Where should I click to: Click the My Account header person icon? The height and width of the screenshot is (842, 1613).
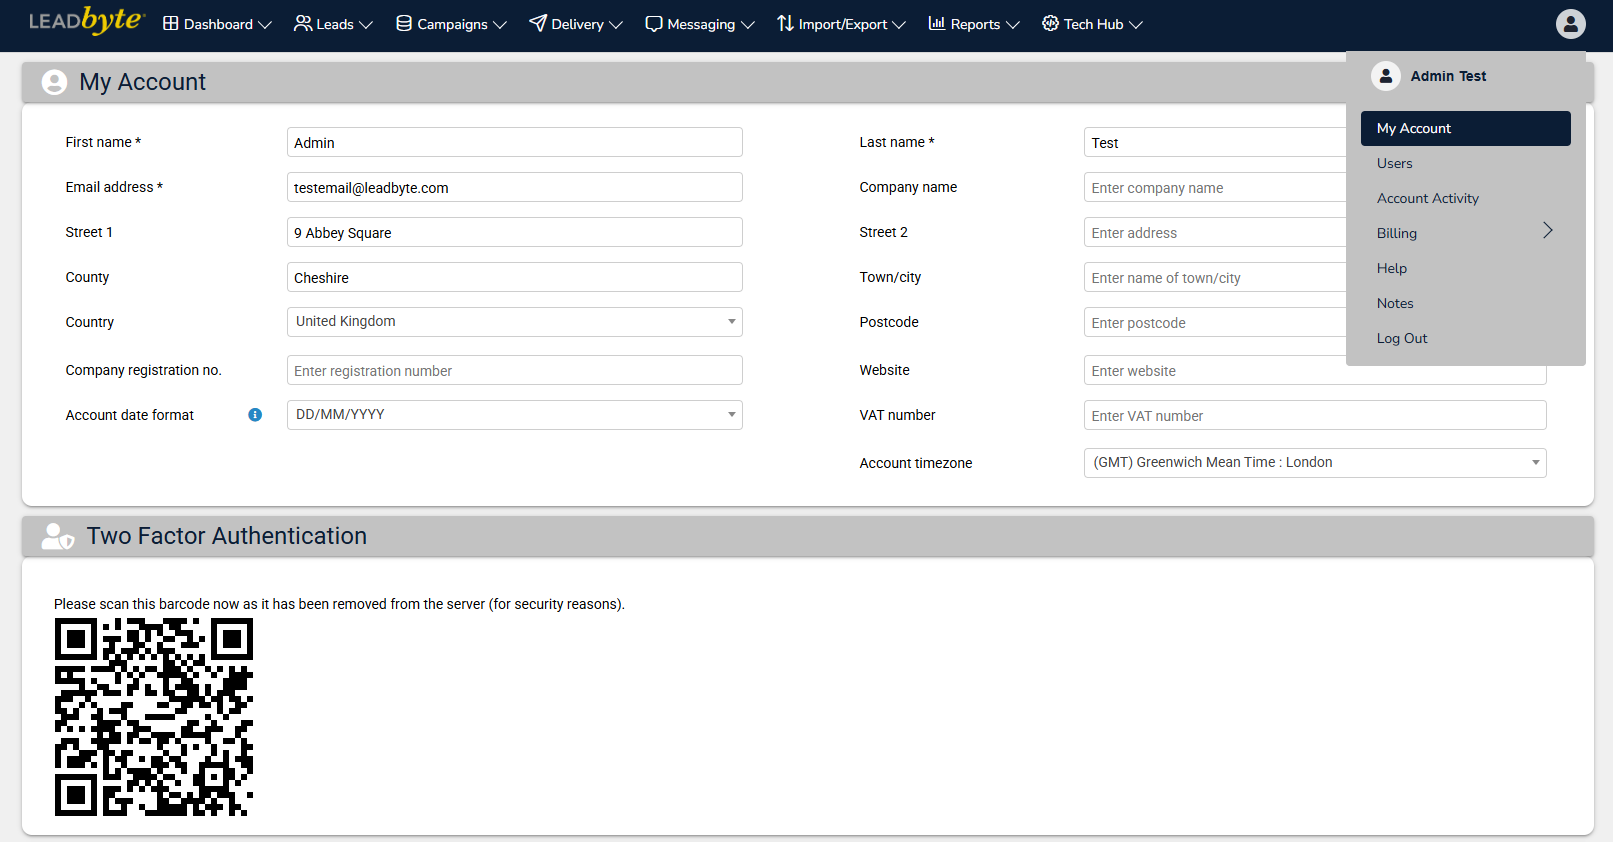point(55,82)
